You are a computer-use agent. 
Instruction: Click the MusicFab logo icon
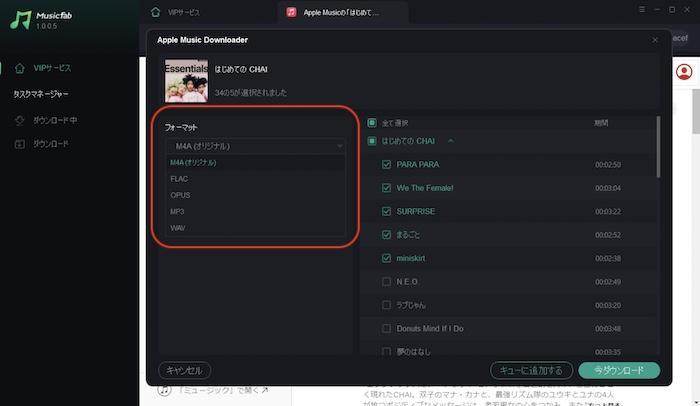click(x=21, y=20)
